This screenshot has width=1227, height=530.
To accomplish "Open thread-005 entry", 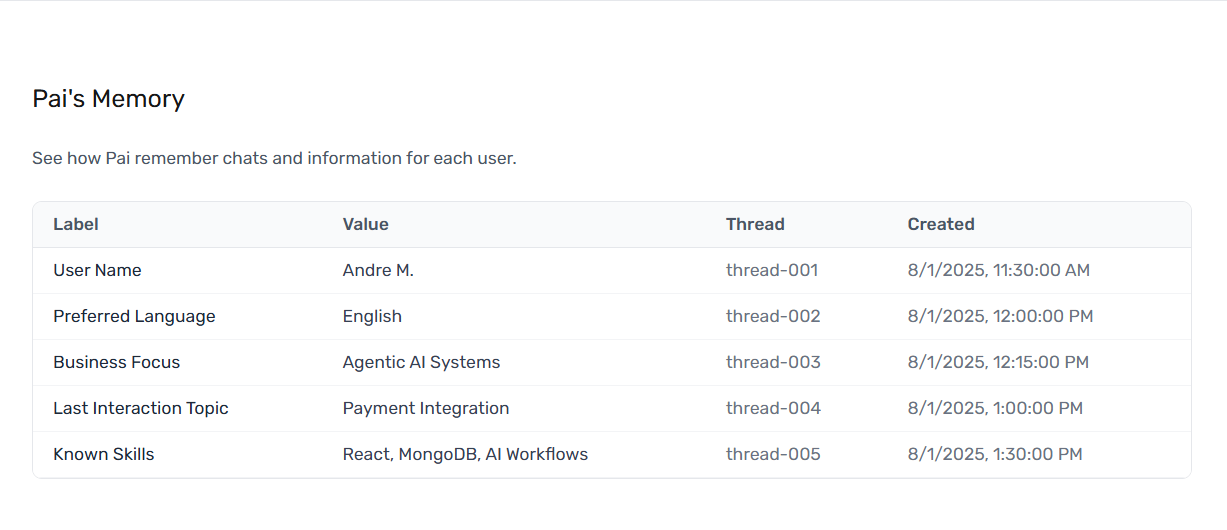I will [x=773, y=454].
